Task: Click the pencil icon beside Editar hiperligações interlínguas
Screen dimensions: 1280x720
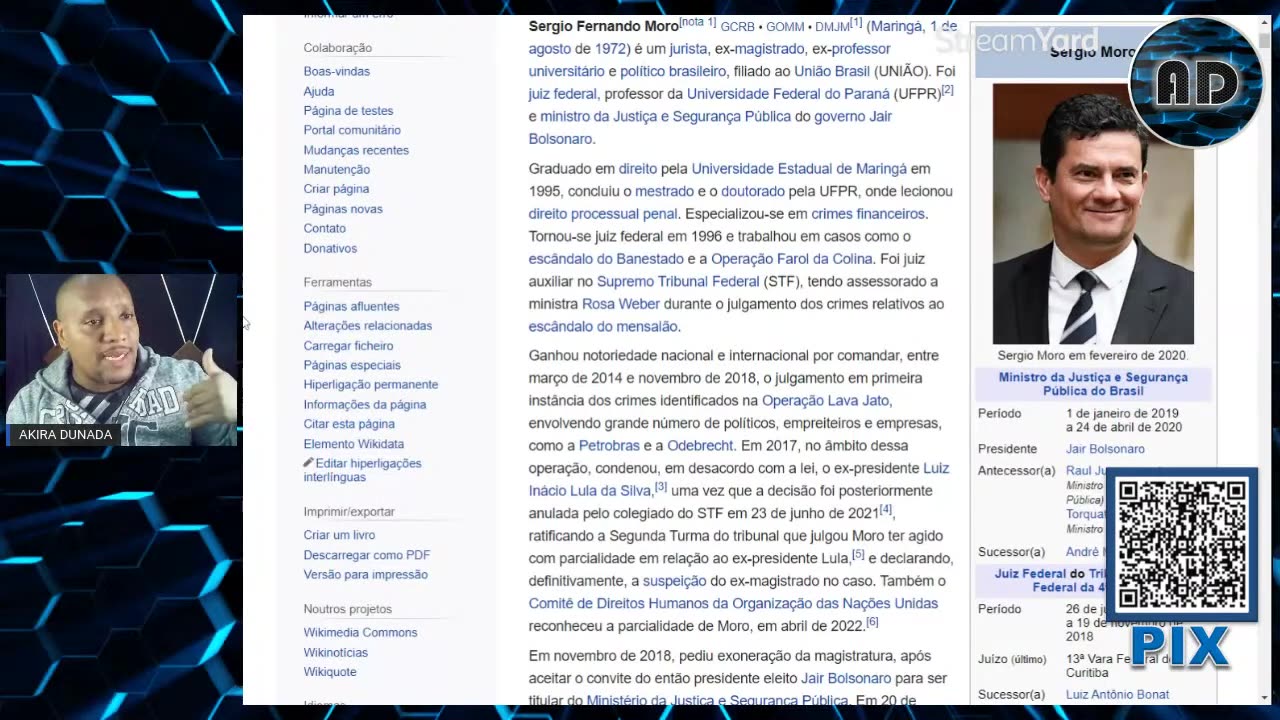Action: tap(309, 463)
